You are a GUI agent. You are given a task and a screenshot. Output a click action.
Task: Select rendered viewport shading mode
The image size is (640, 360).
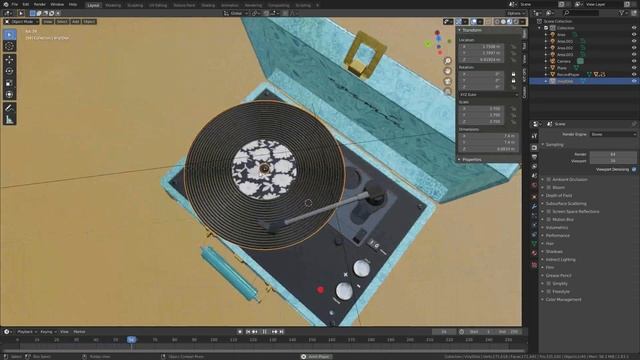pos(516,22)
